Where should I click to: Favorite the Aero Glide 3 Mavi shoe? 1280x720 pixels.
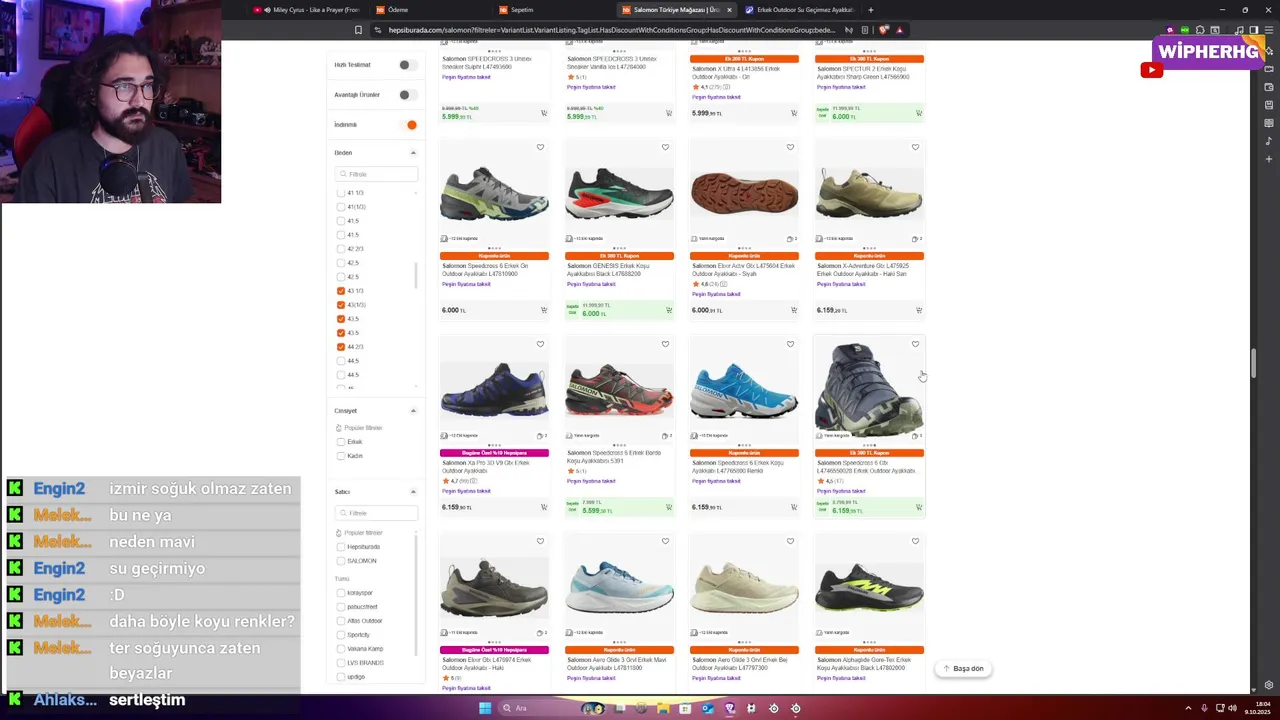[x=665, y=541]
